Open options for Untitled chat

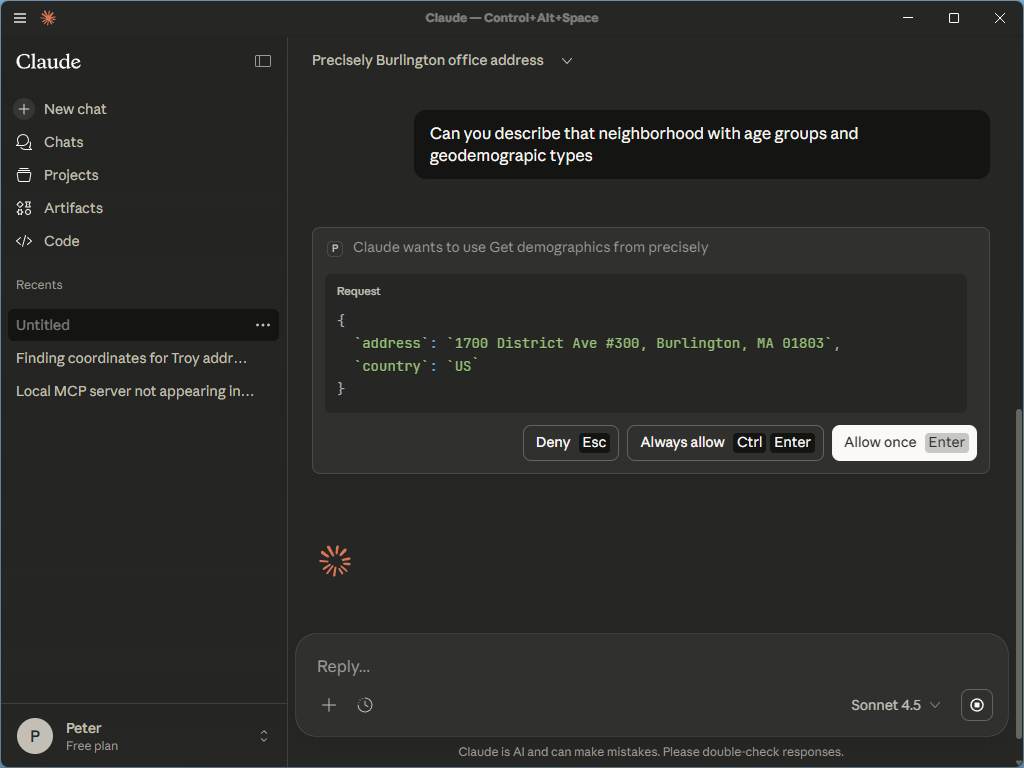[263, 325]
